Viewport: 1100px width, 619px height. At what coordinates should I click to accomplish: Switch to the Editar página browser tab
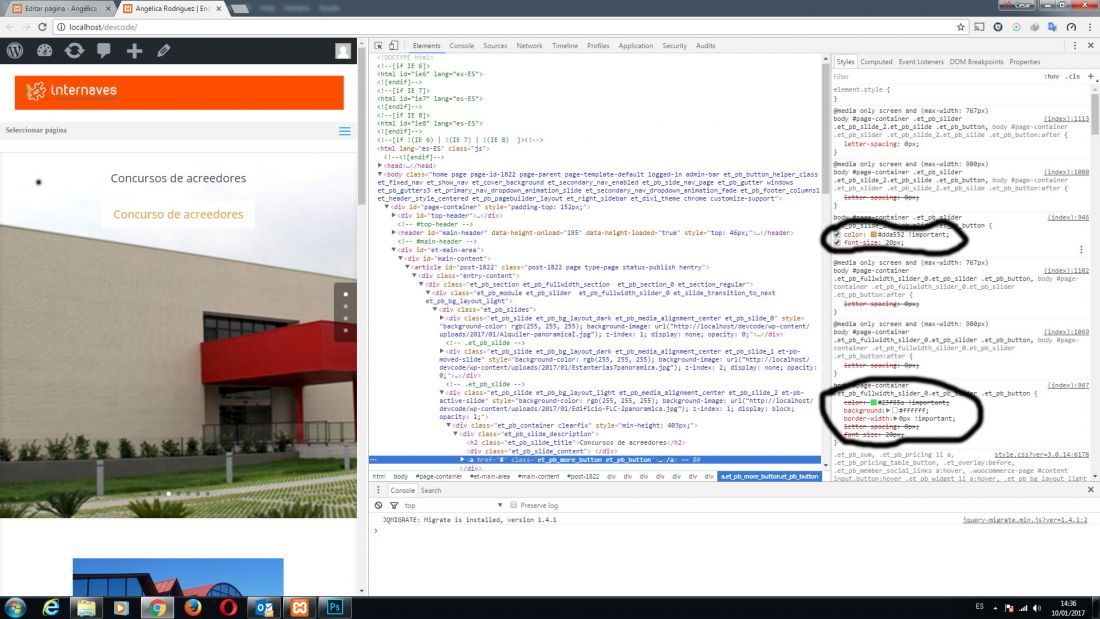coord(60,8)
